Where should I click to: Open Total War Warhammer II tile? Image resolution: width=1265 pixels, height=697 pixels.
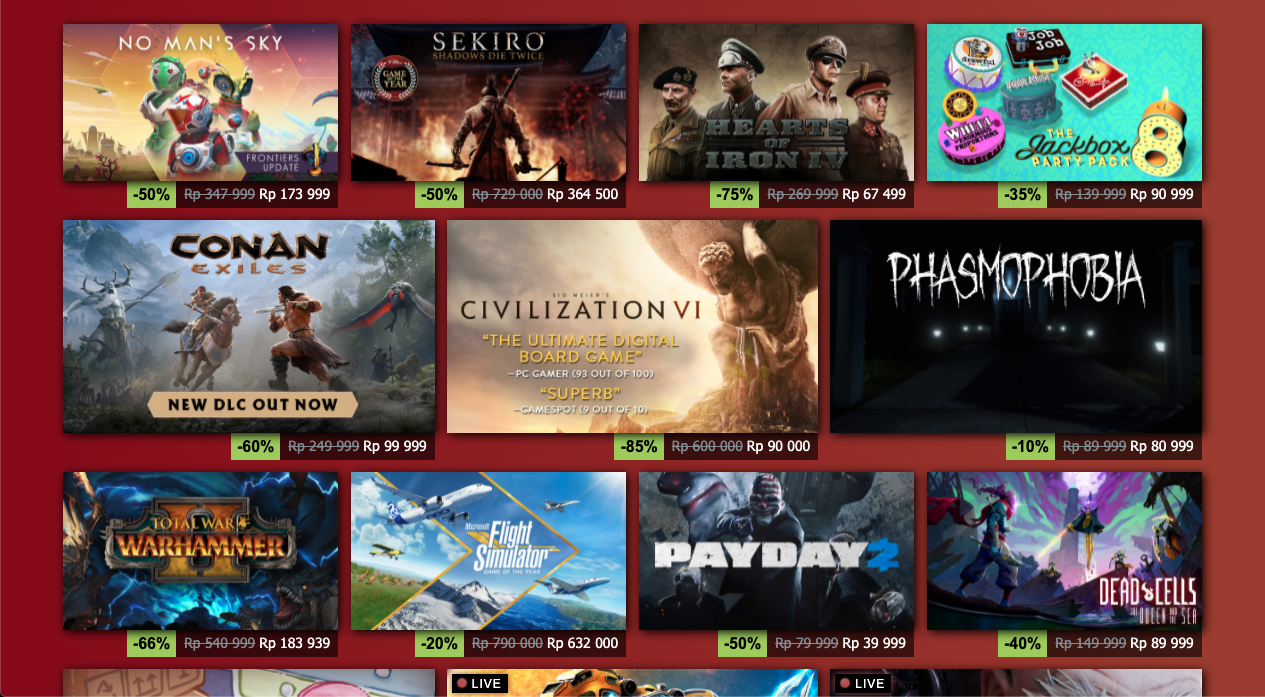(200, 551)
